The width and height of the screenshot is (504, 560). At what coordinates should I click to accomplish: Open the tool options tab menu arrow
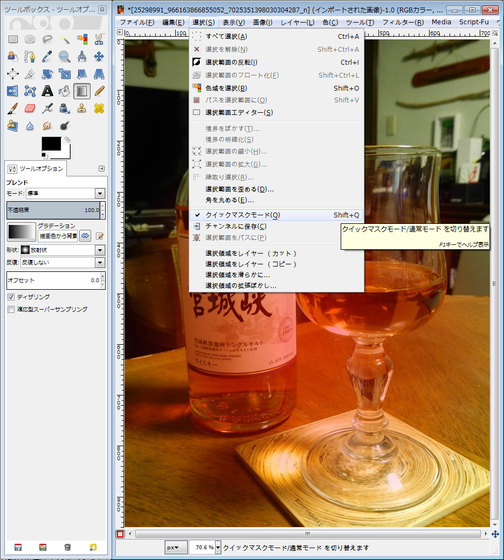(101, 169)
